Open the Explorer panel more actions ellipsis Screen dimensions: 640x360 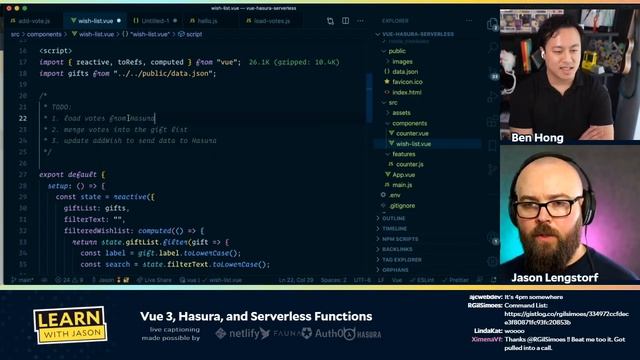(x=469, y=20)
